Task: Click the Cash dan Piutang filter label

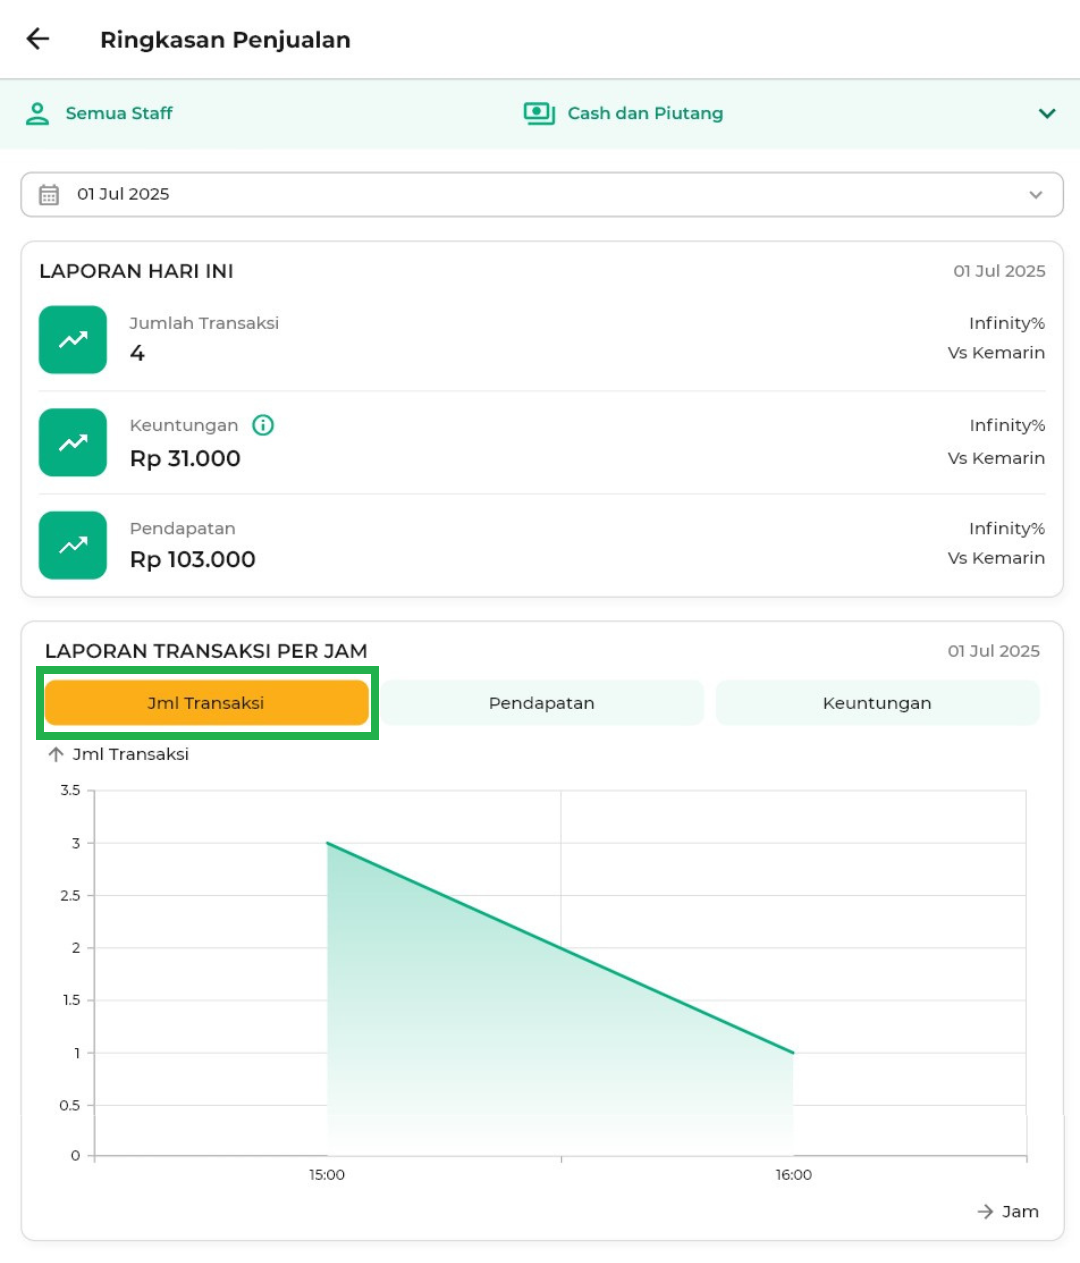Action: (645, 114)
